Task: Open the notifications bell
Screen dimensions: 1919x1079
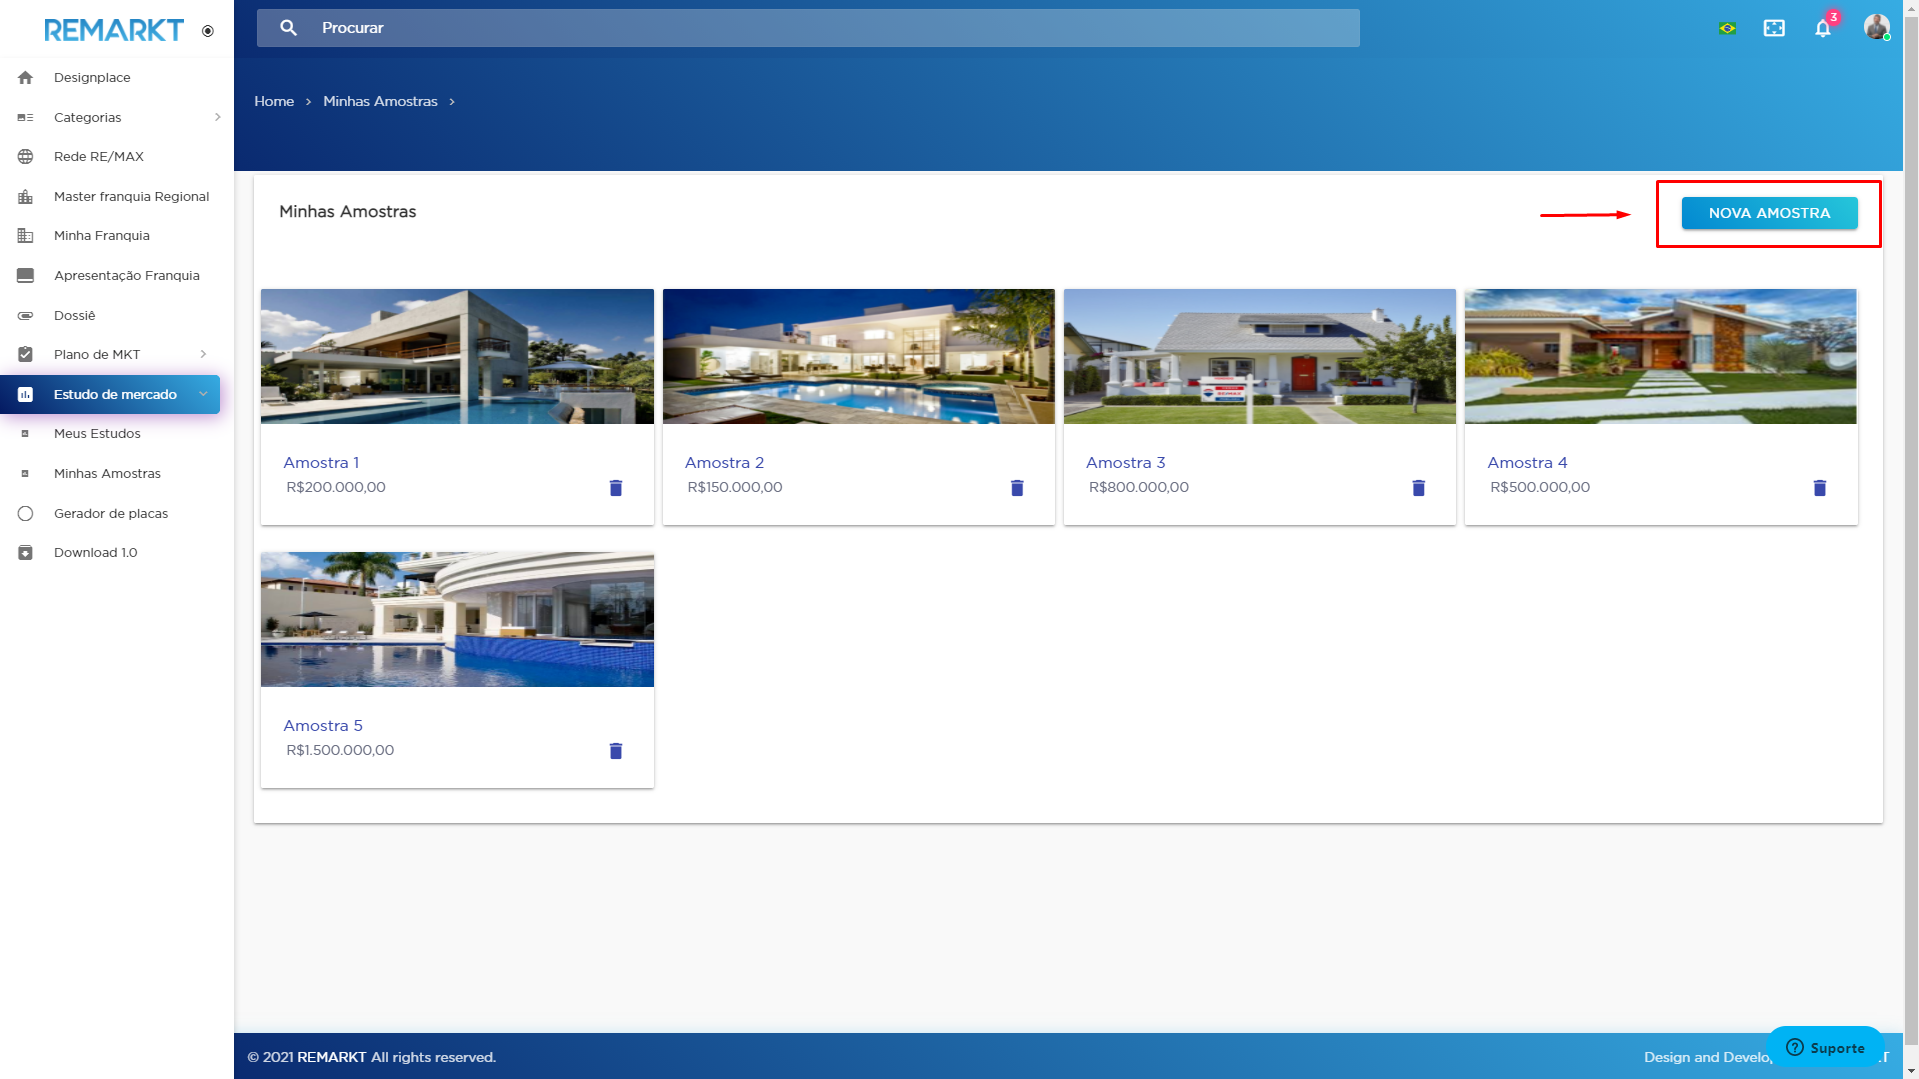Action: 1822,28
